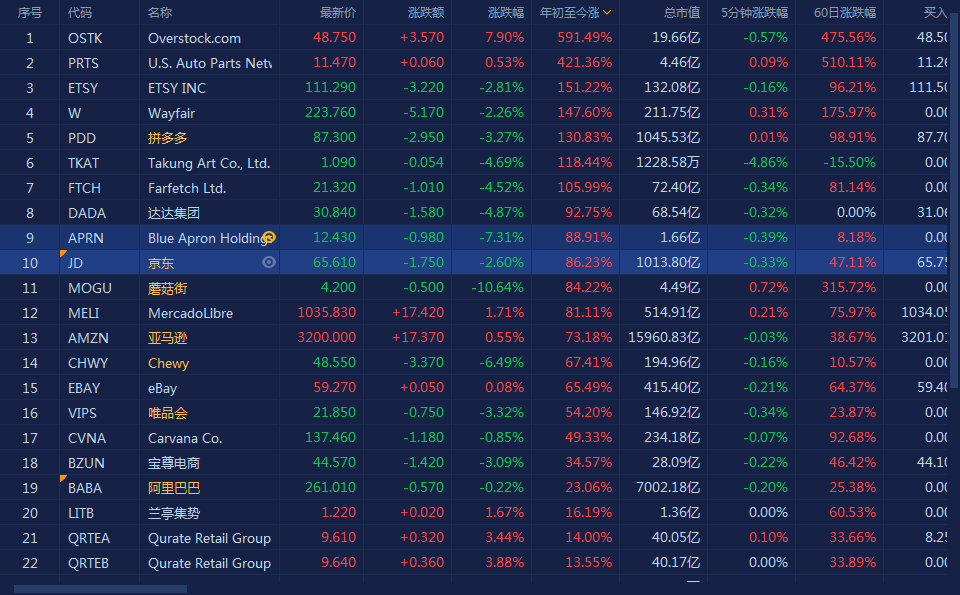Select MercadoLibre's price 1035.830
Image resolution: width=960 pixels, height=595 pixels.
point(326,312)
